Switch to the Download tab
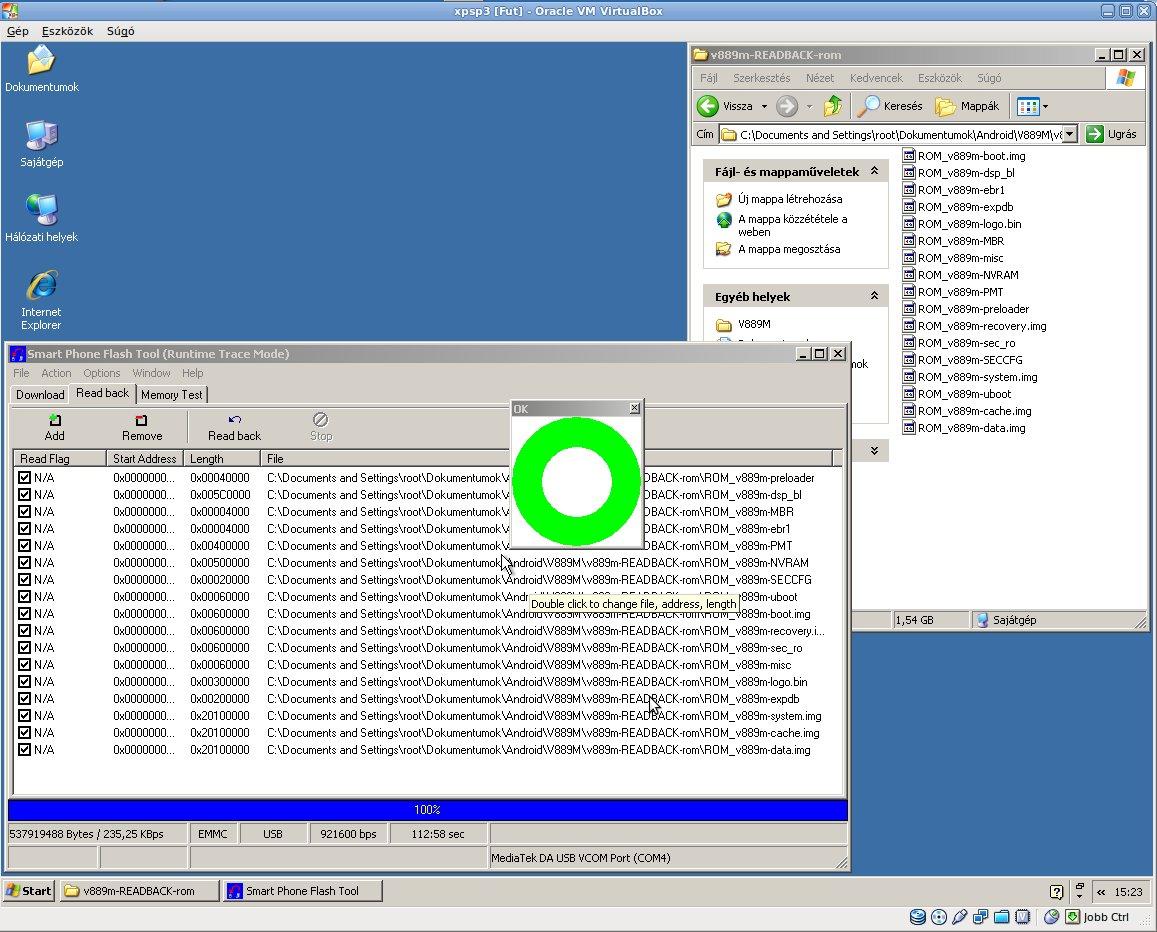The height and width of the screenshot is (932, 1157). [x=40, y=395]
